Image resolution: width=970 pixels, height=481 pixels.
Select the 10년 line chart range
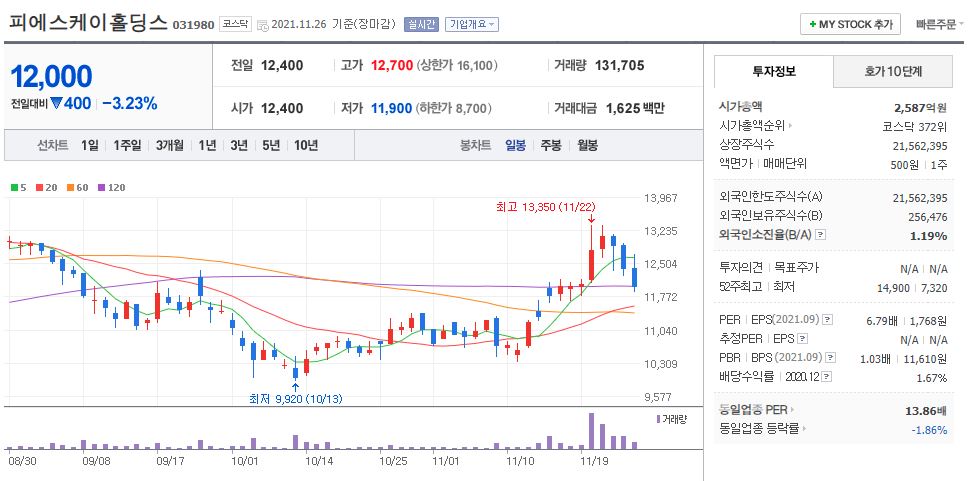(x=306, y=145)
